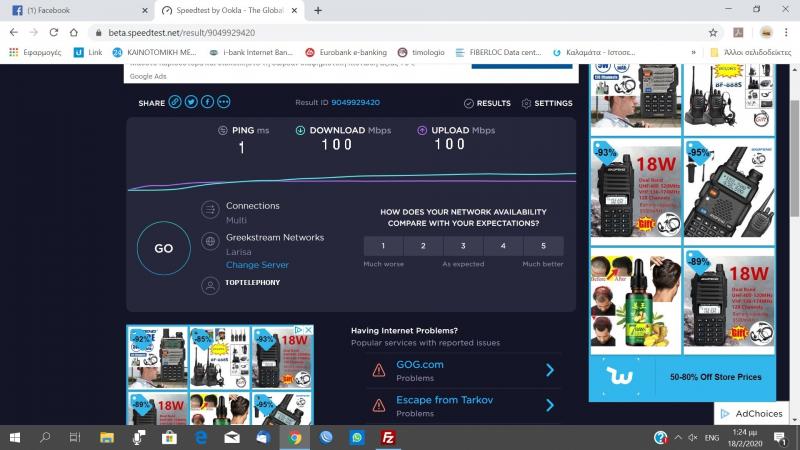Start the test with GO button
Screen dimensions: 800x450
point(164,248)
